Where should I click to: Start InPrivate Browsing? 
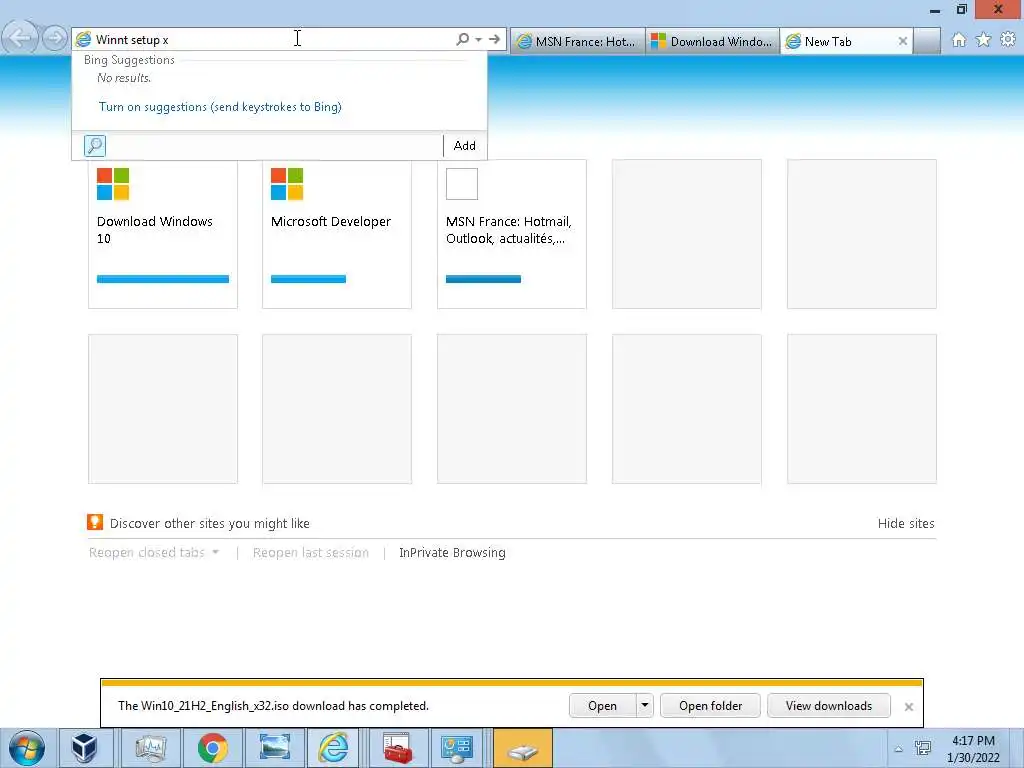click(452, 552)
